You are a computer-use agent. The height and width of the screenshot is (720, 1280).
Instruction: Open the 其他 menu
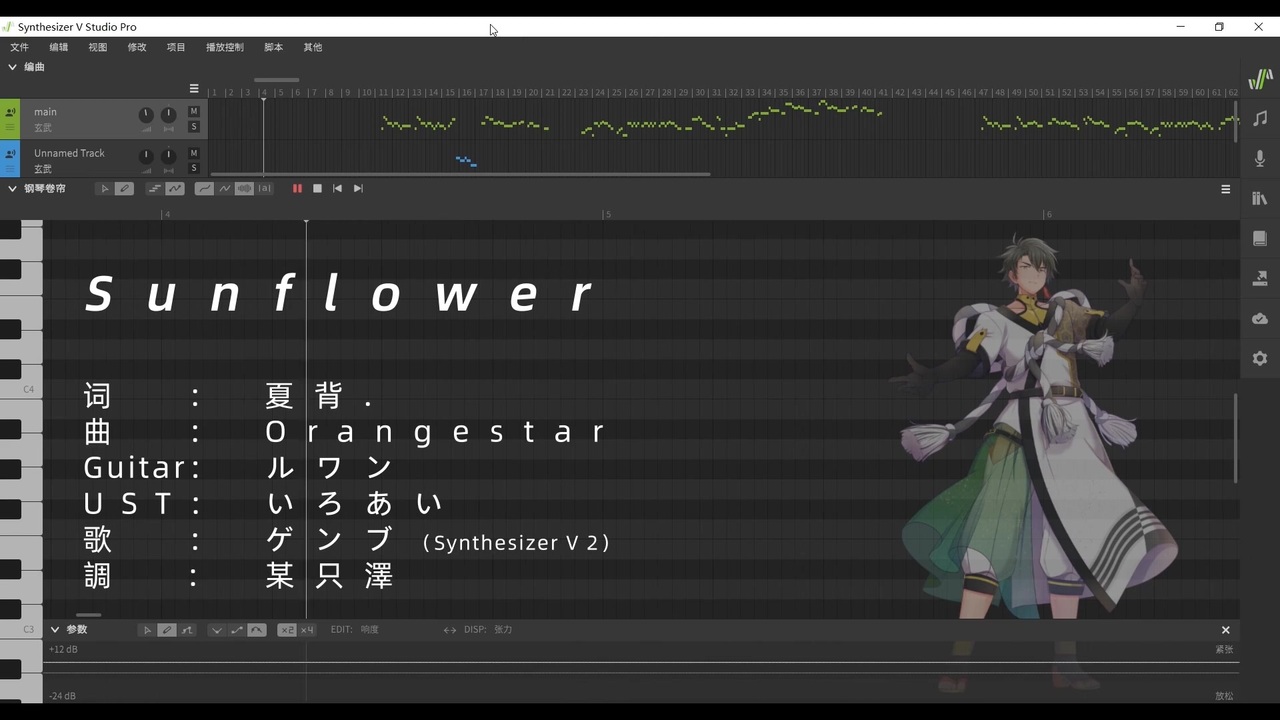(313, 47)
